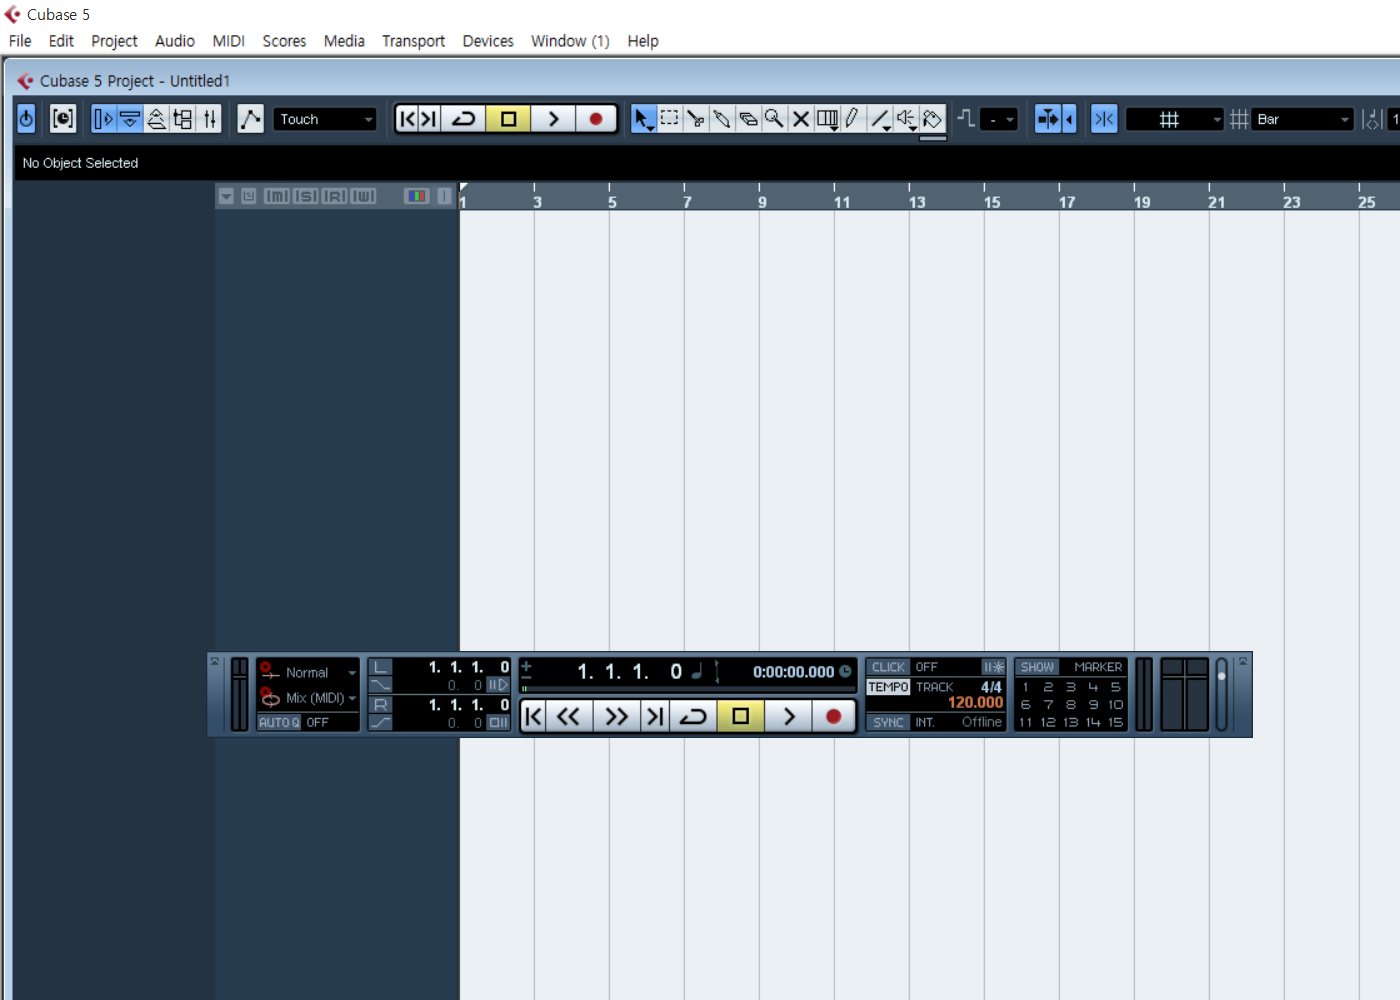
Task: Select the Play speaker tool
Action: pos(906,119)
